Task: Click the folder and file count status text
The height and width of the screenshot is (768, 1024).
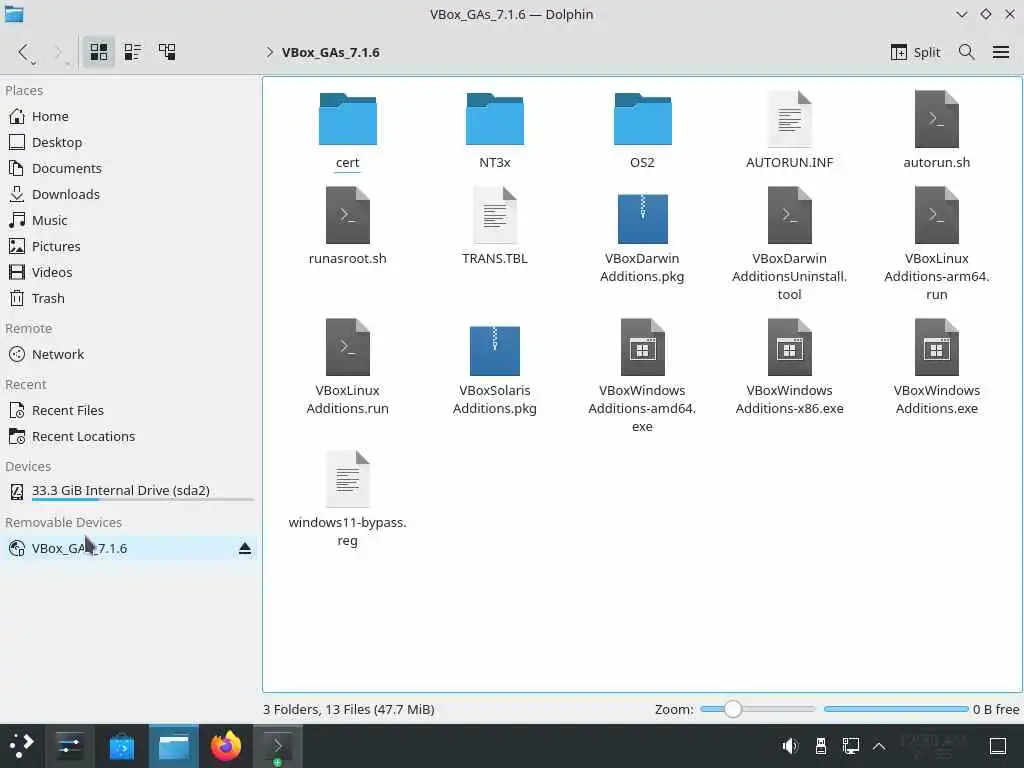Action: (349, 709)
